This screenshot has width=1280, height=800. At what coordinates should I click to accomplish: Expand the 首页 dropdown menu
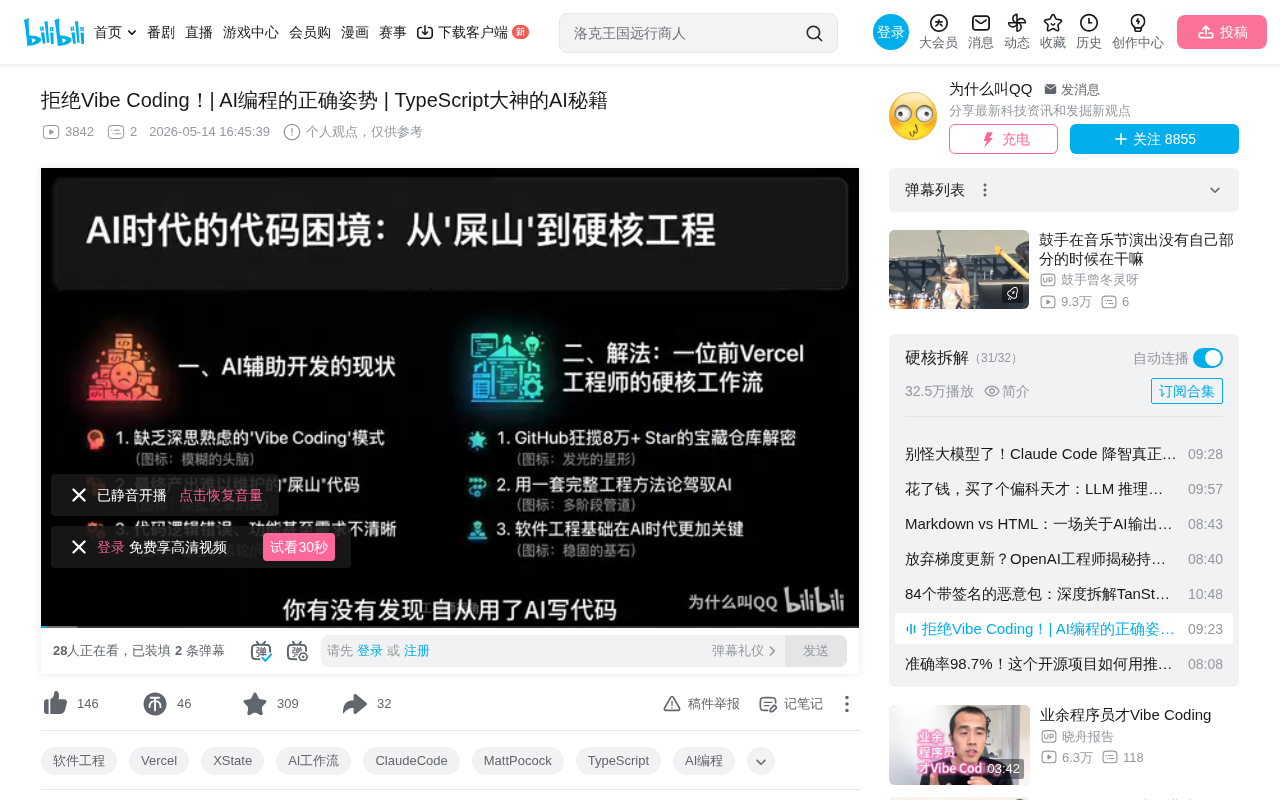132,33
